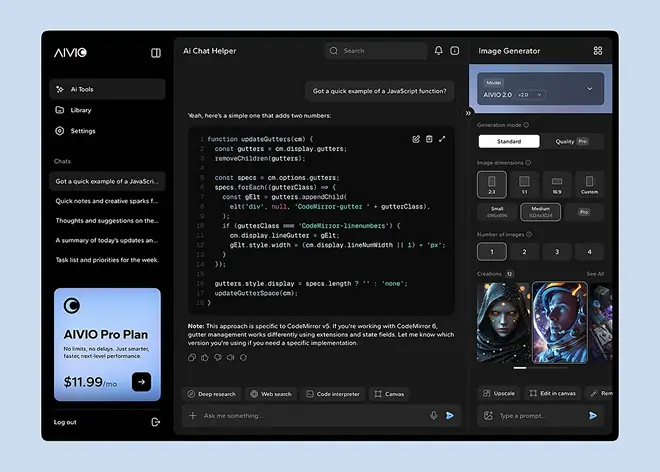Viewport: 660px width, 472px height.
Task: Click the Deep research button
Action: coord(211,394)
